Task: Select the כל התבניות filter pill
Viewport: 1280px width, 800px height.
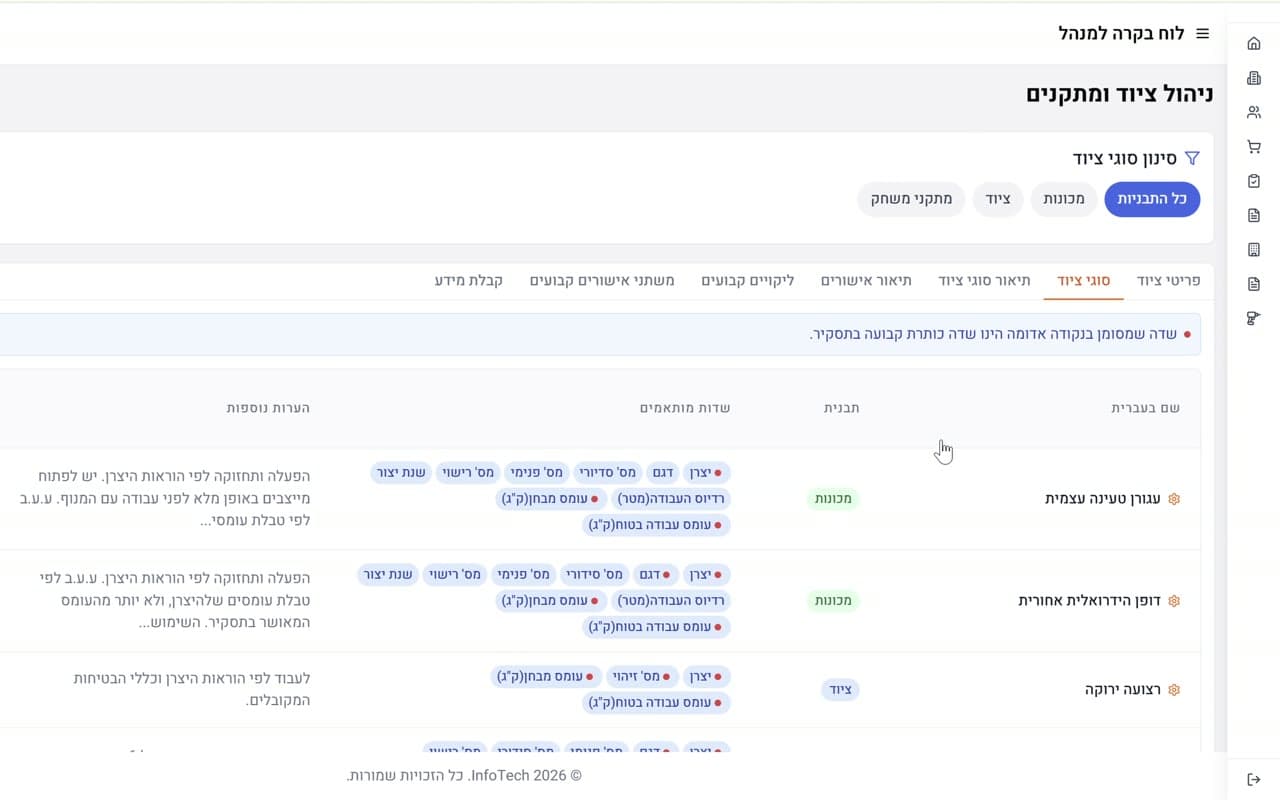Action: pyautogui.click(x=1152, y=199)
